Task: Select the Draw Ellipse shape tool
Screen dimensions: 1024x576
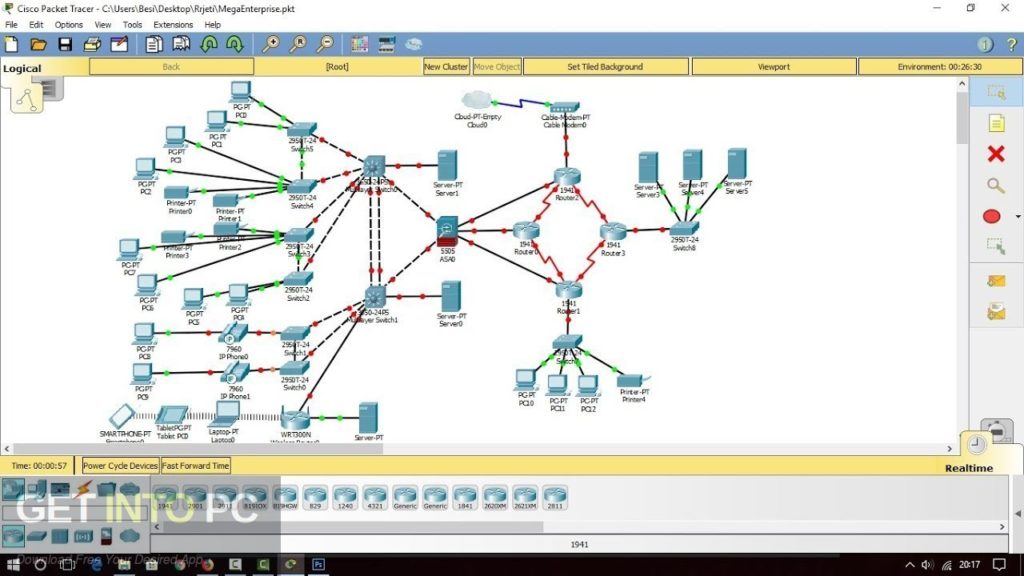Action: coord(991,216)
